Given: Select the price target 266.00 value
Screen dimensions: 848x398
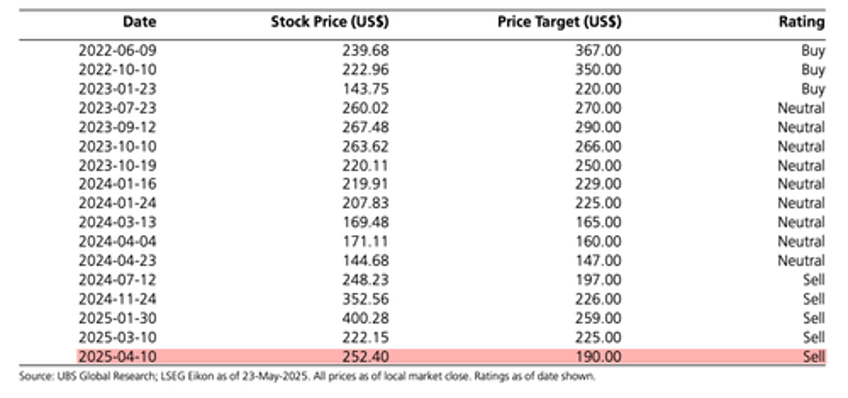Looking at the screenshot, I should [598, 147].
